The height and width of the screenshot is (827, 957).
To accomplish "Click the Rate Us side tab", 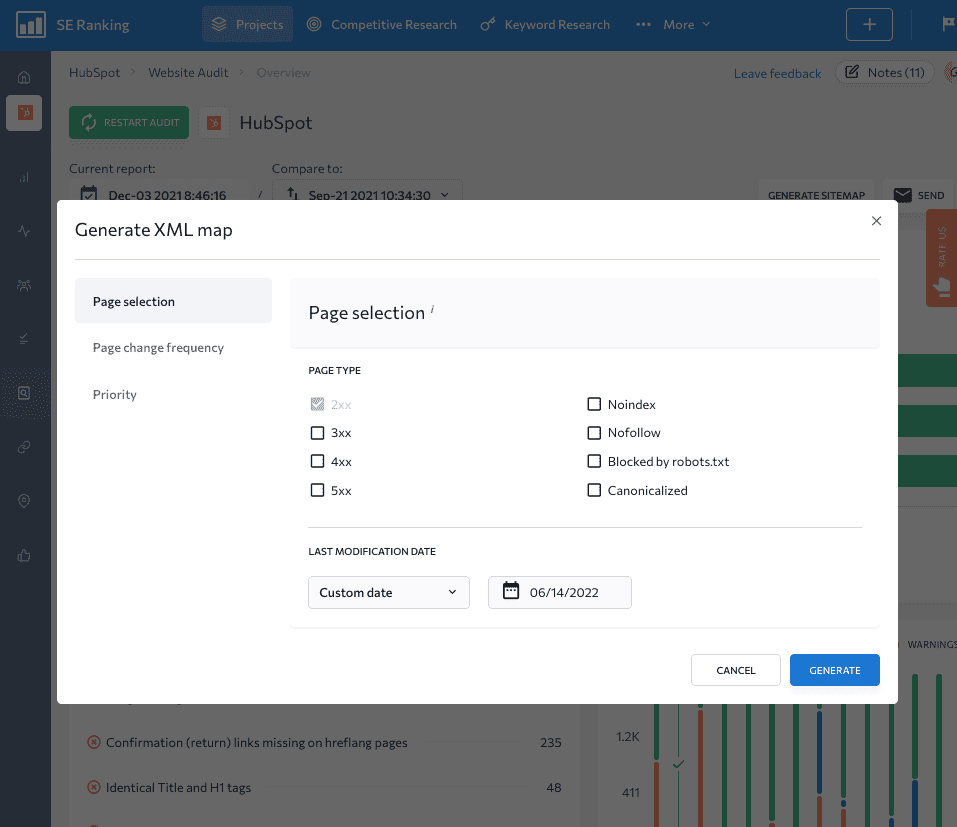I will coord(942,258).
